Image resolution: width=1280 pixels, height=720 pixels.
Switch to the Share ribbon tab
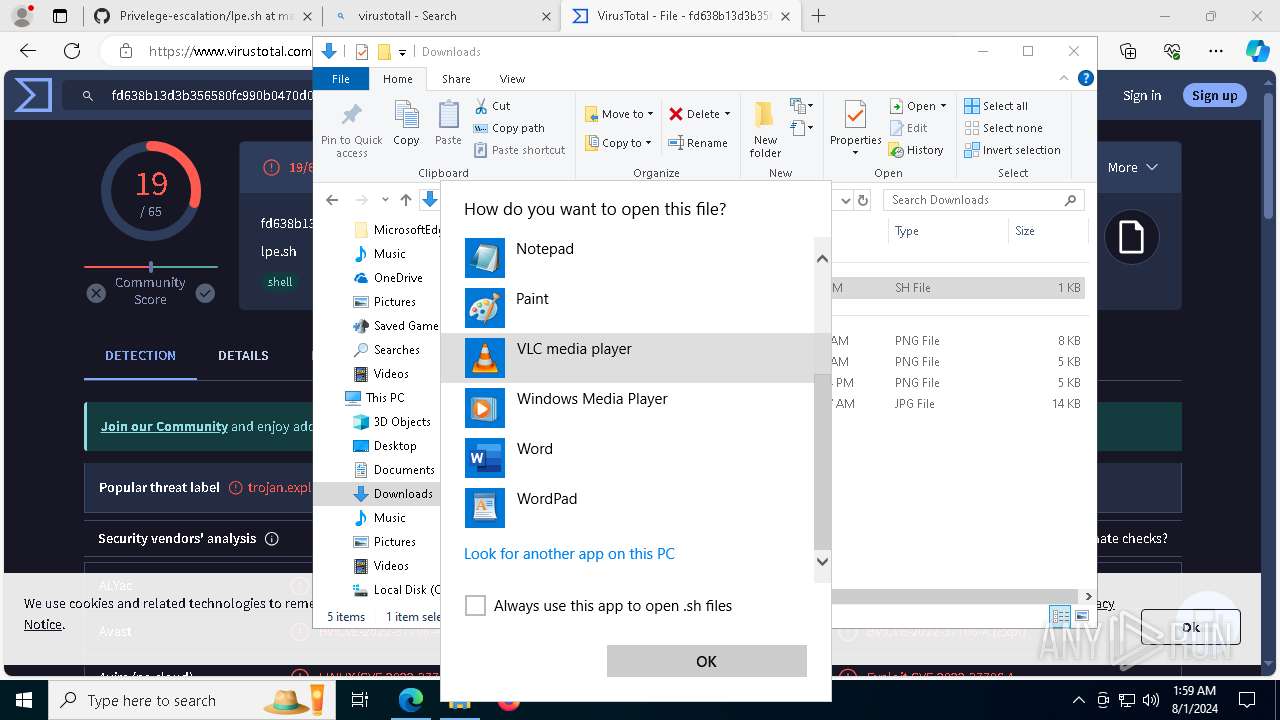(456, 79)
